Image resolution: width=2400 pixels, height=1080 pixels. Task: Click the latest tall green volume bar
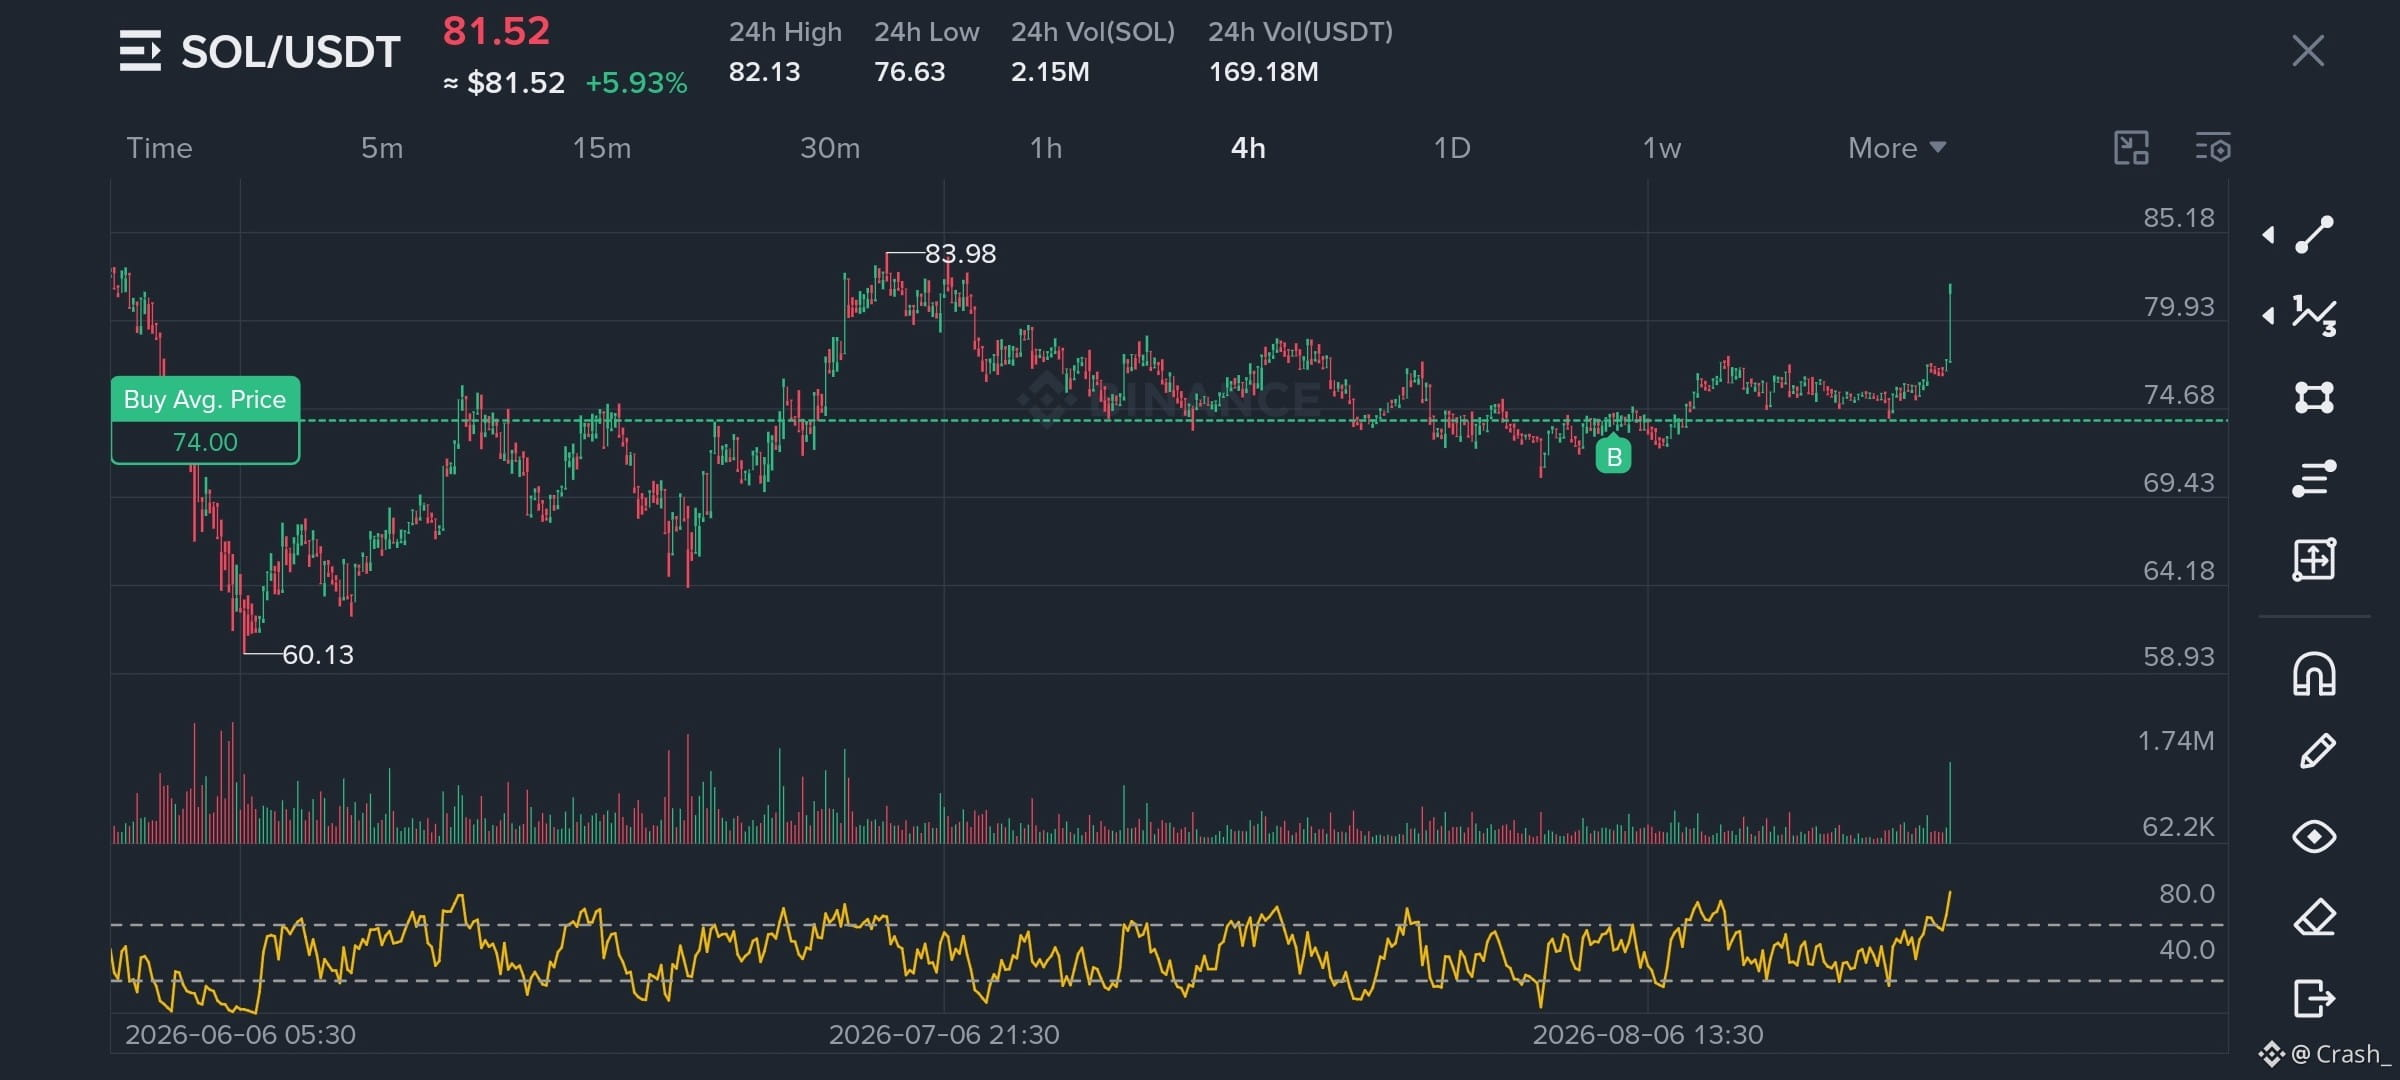coord(1949,803)
